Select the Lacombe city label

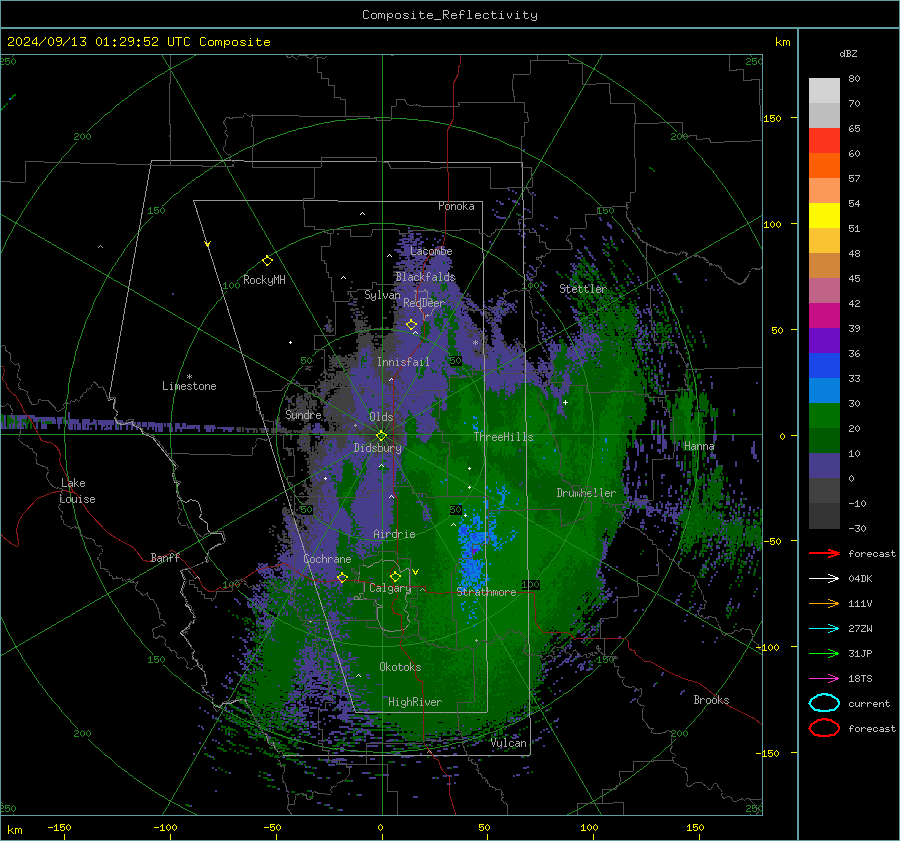tap(431, 251)
